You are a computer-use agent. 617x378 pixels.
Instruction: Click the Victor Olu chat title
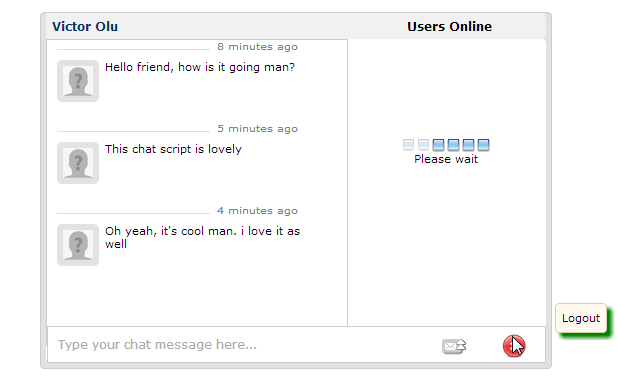click(85, 26)
